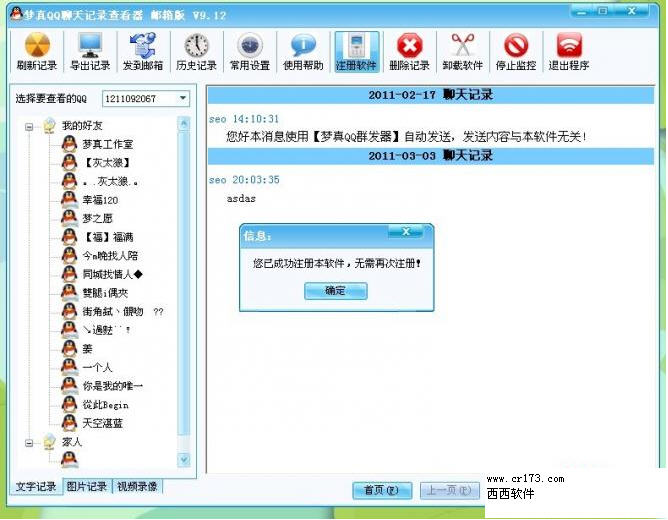
Task: Switch to 视频录像 video recording tab
Action: click(x=137, y=486)
